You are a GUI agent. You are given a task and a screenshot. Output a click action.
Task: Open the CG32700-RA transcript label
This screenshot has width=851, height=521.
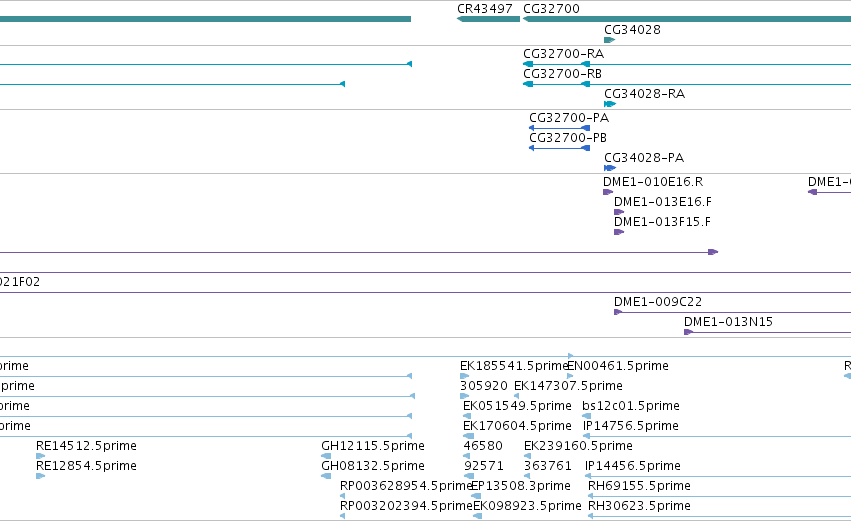(563, 54)
